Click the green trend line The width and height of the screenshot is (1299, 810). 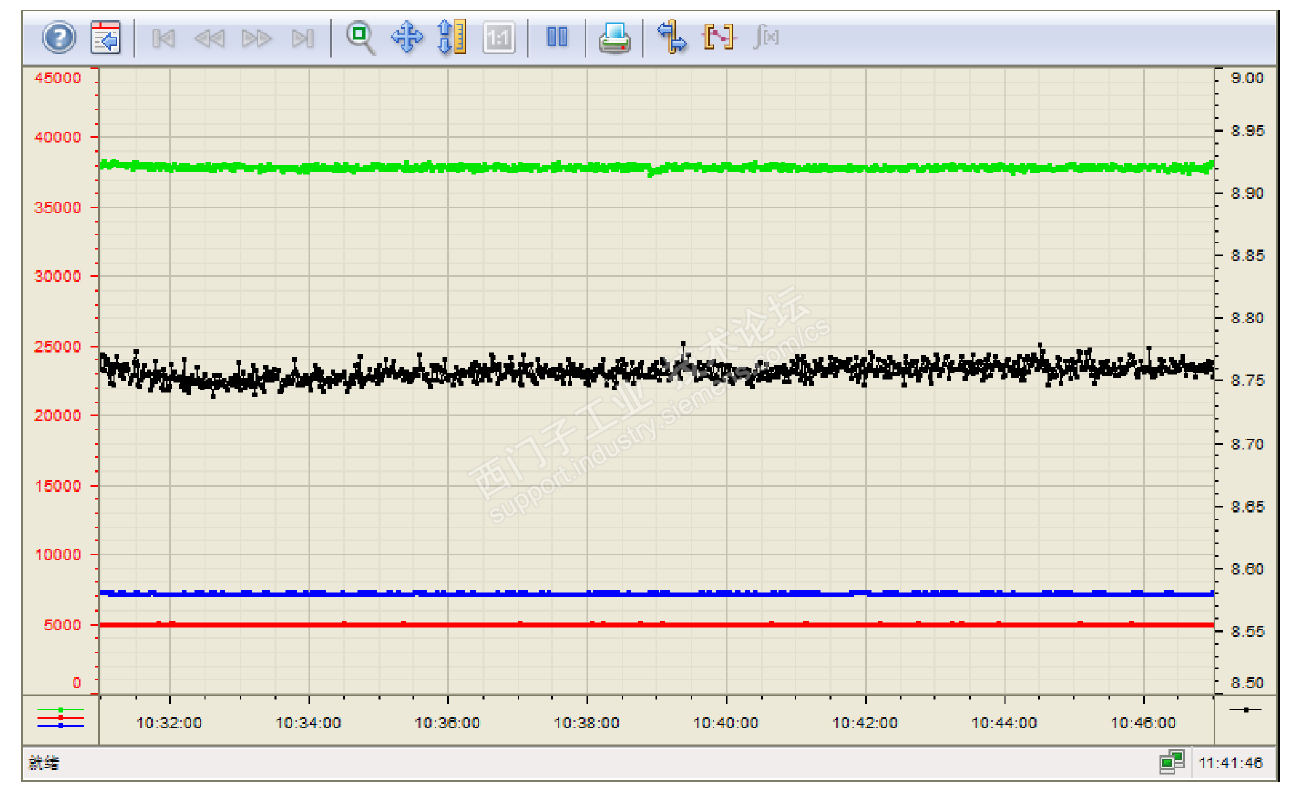pyautogui.click(x=655, y=168)
